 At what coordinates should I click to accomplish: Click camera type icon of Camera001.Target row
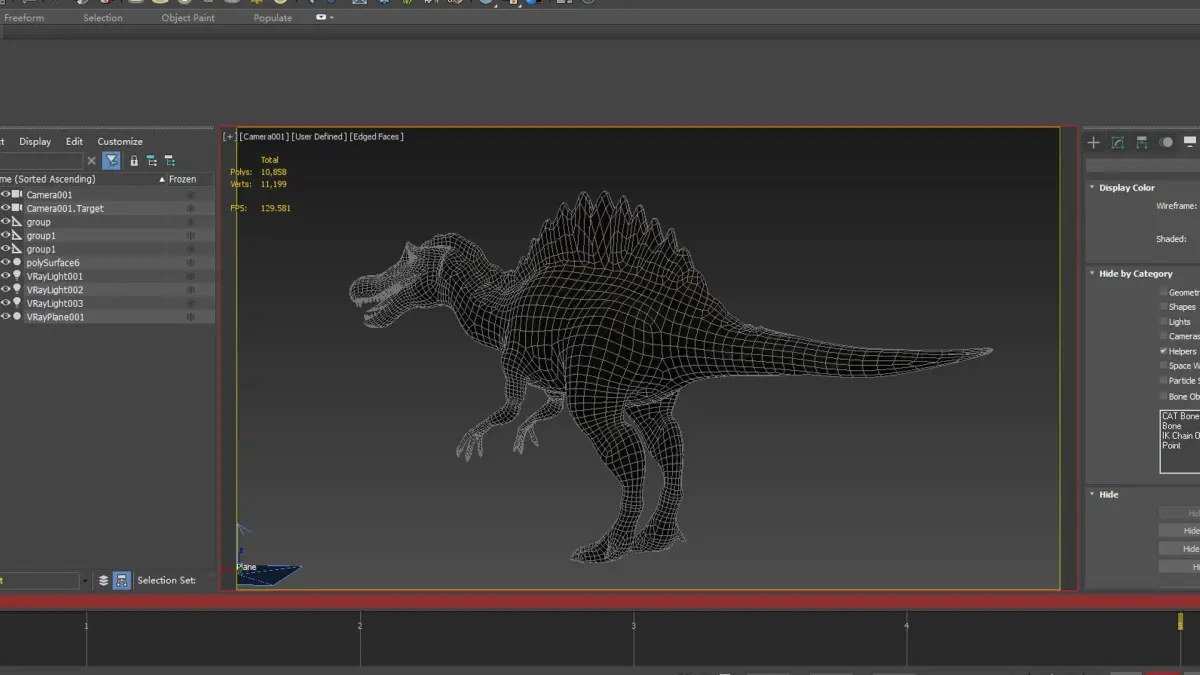click(x=17, y=208)
